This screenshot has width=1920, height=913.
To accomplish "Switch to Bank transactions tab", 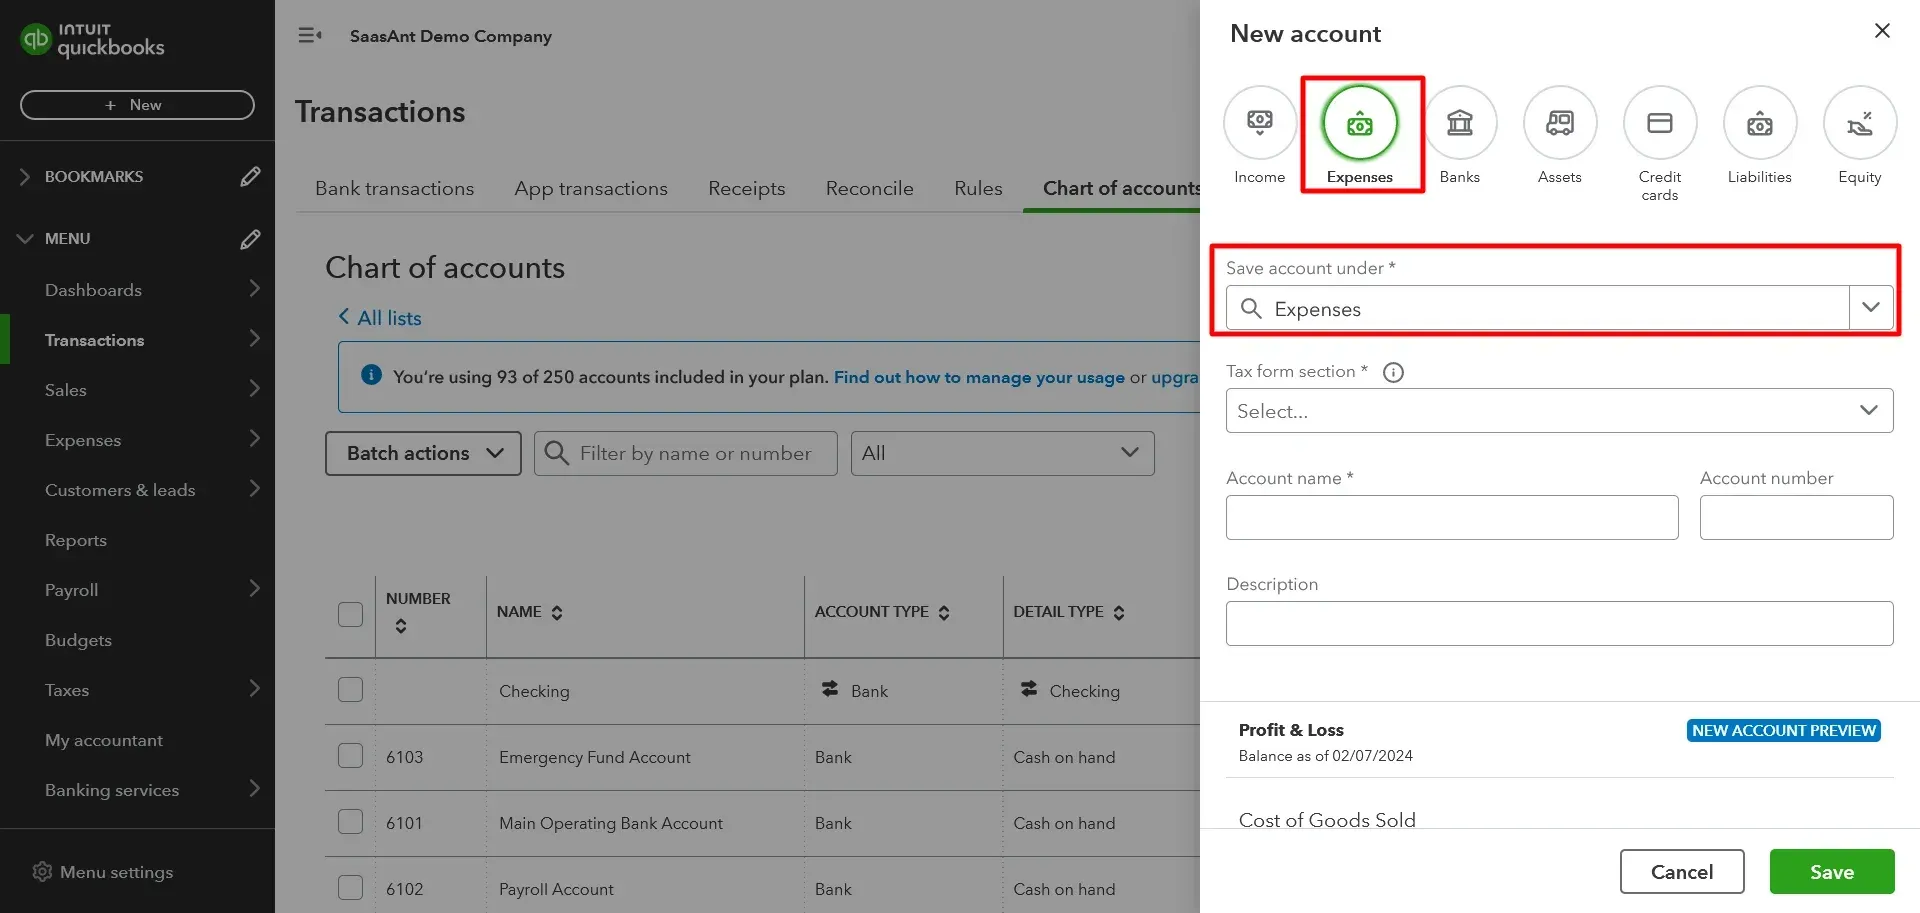I will point(394,188).
